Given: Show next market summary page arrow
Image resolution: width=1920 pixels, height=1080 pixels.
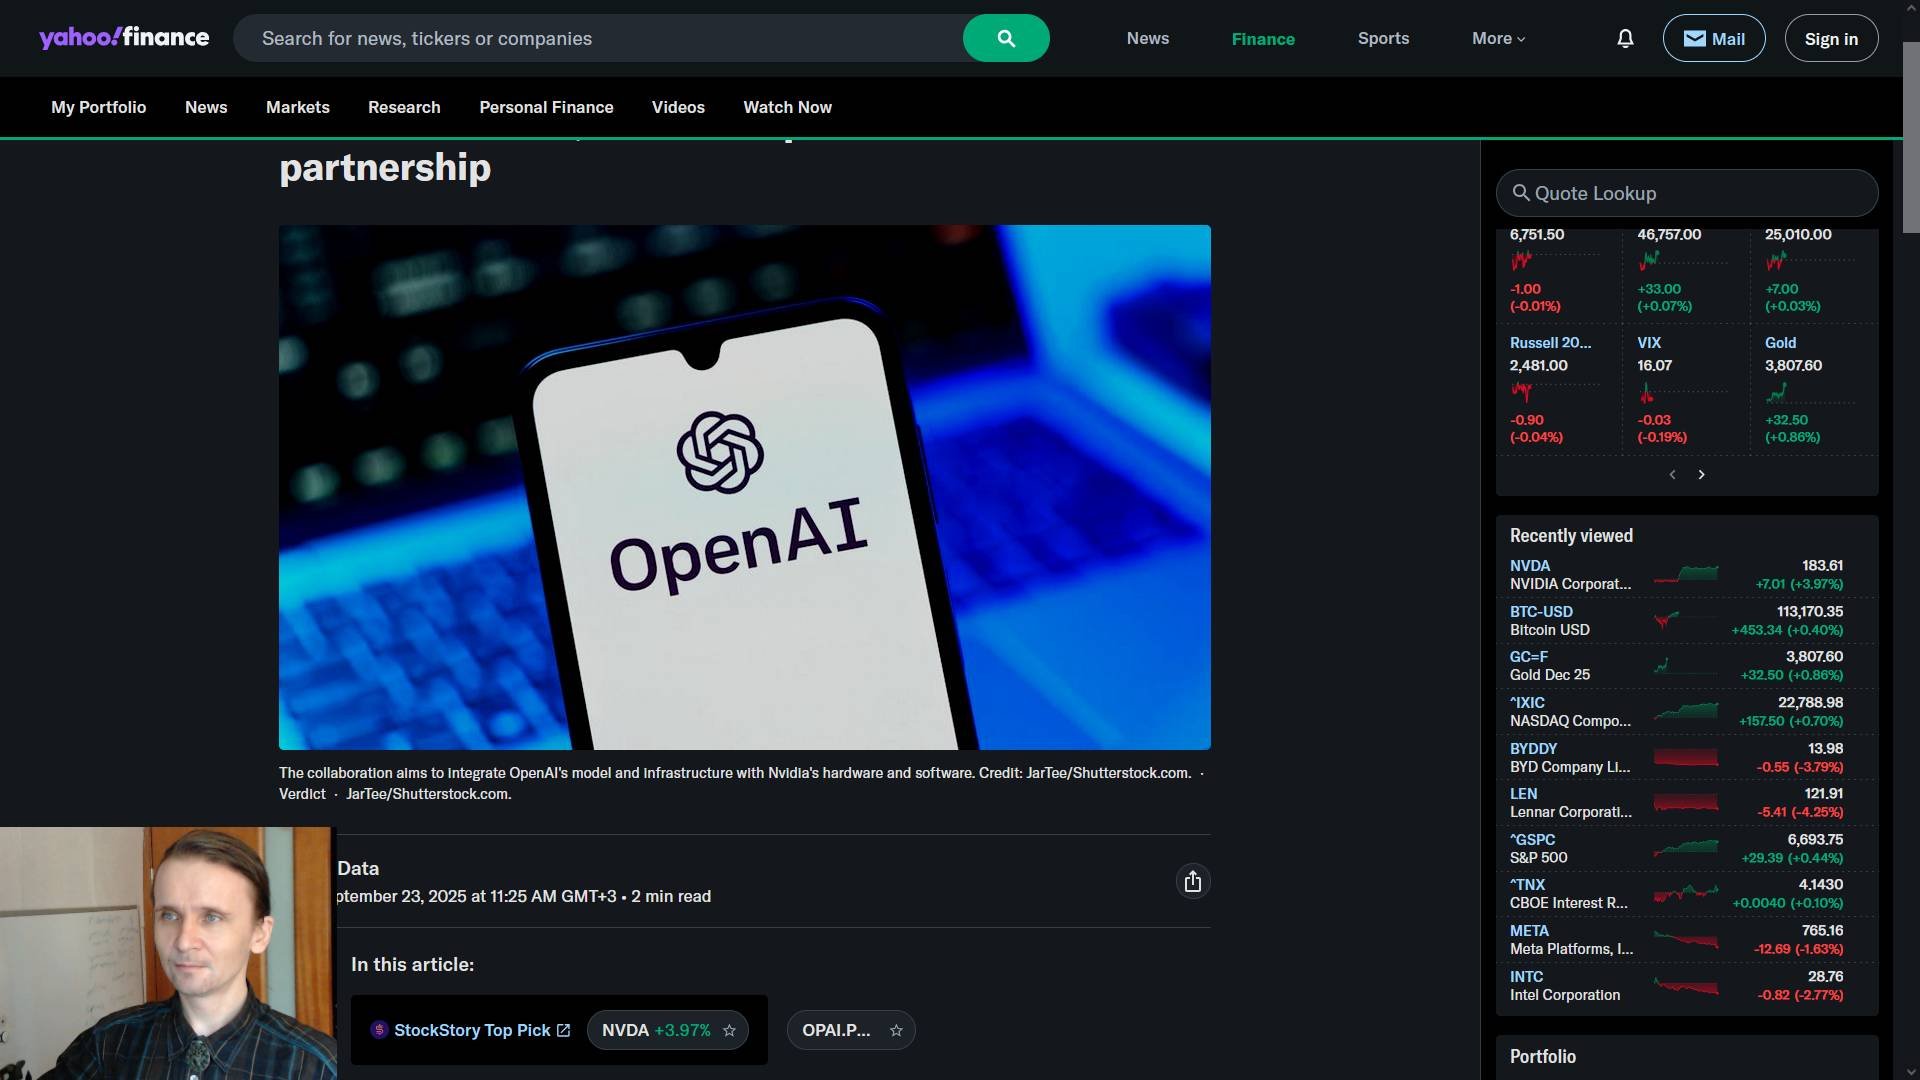Looking at the screenshot, I should point(1701,475).
